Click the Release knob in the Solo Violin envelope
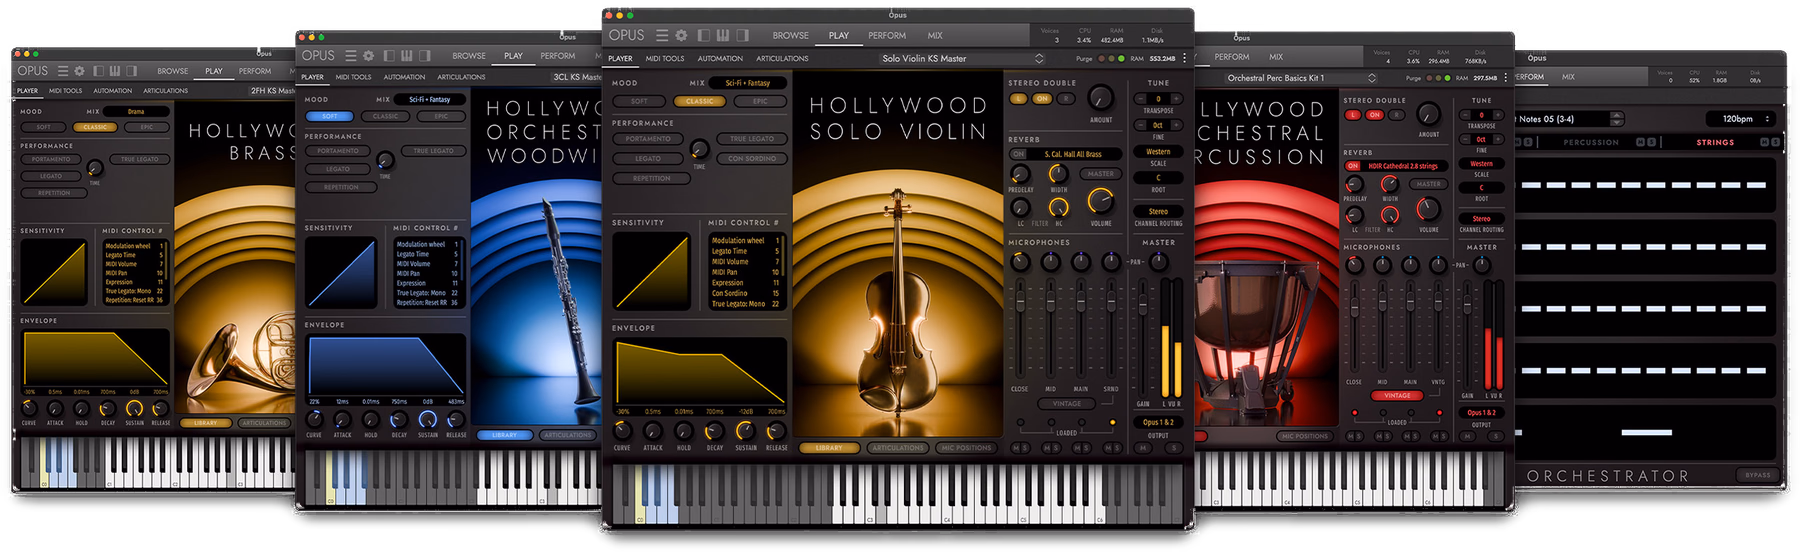Screen dimensions: 1800x552 click(776, 431)
